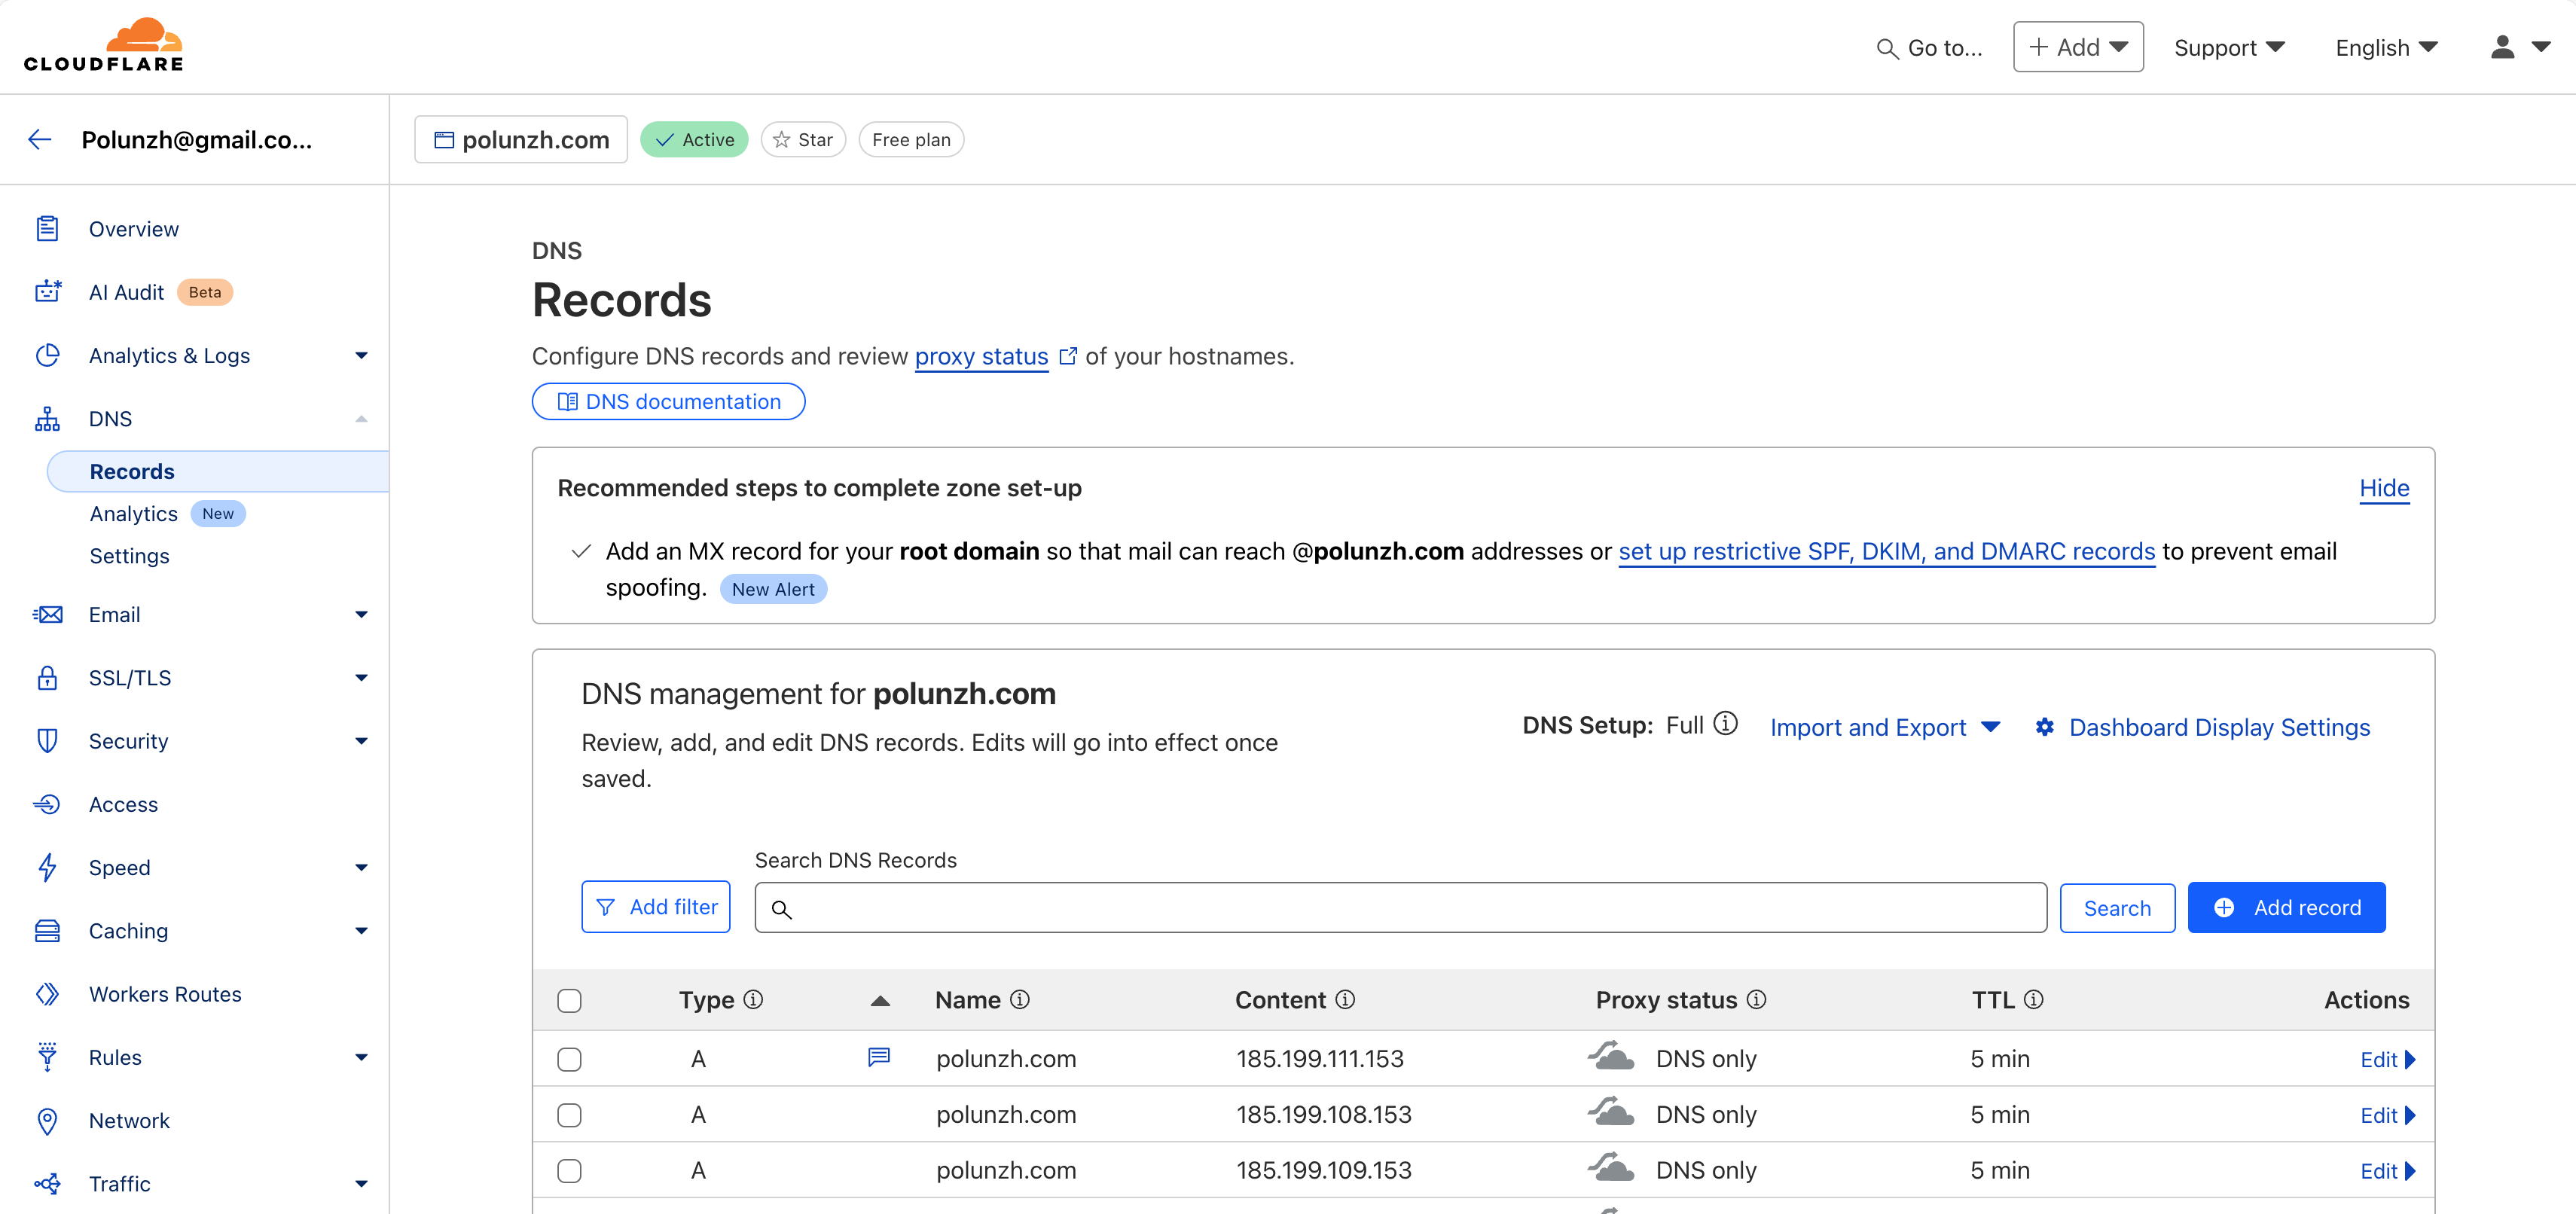
Task: Click the TTL column info icon
Action: tap(2034, 1000)
